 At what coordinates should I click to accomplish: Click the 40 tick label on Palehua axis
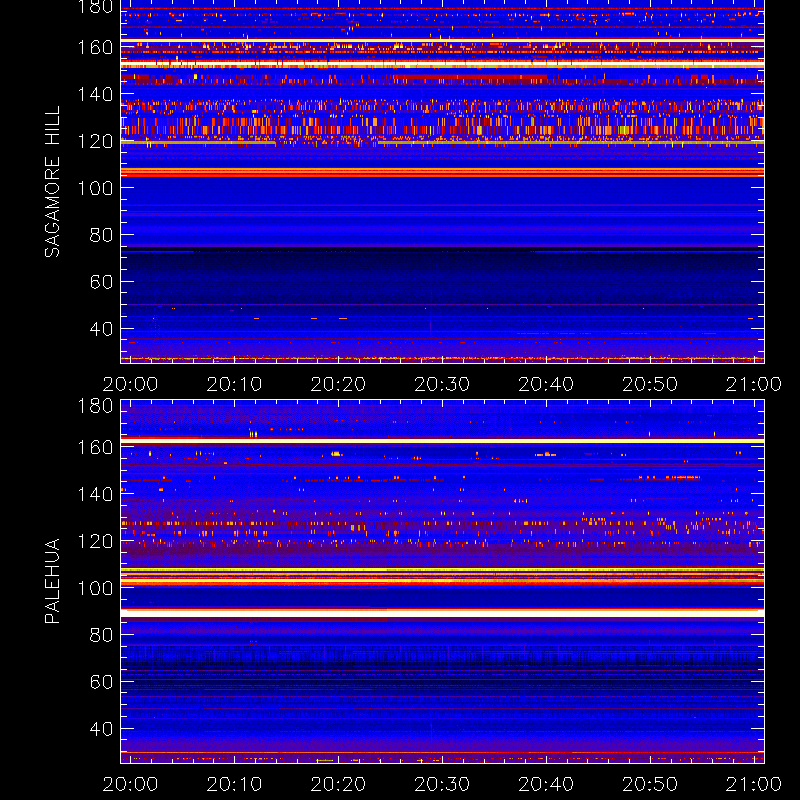pyautogui.click(x=101, y=729)
